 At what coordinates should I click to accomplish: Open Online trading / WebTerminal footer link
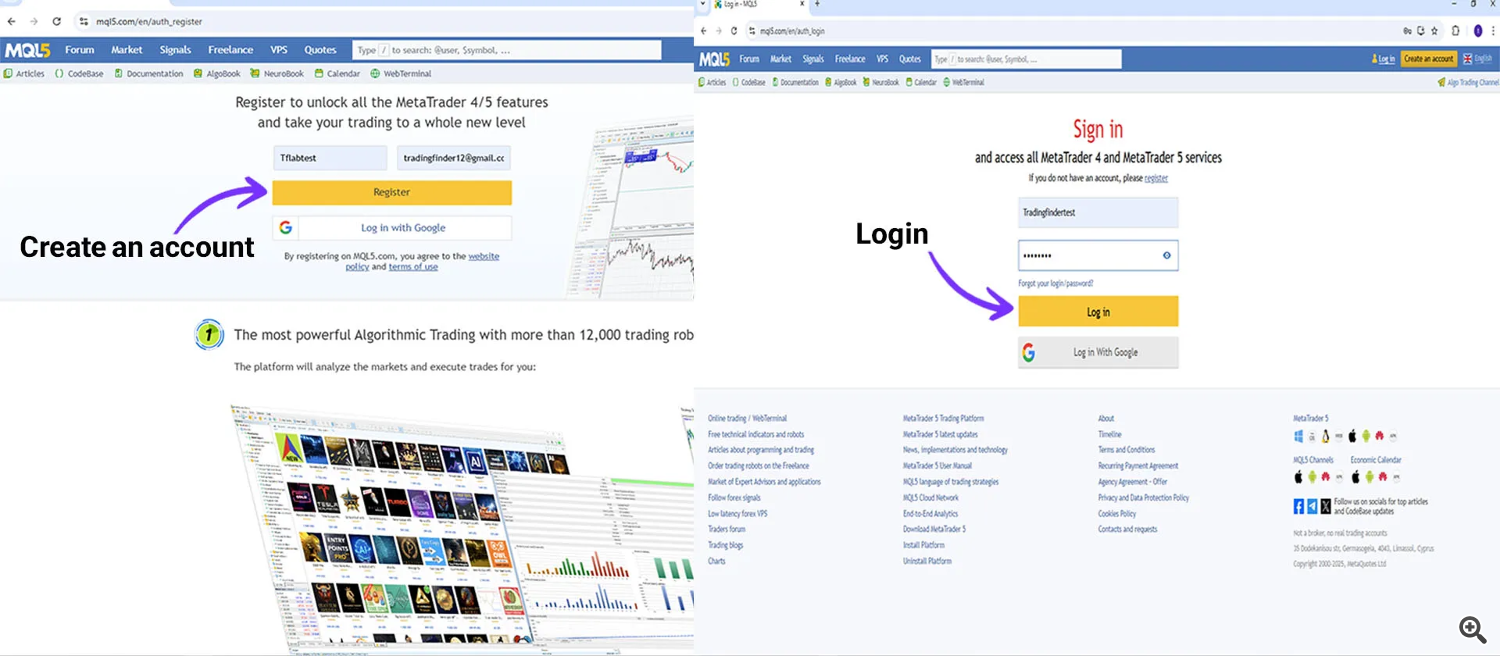click(747, 418)
